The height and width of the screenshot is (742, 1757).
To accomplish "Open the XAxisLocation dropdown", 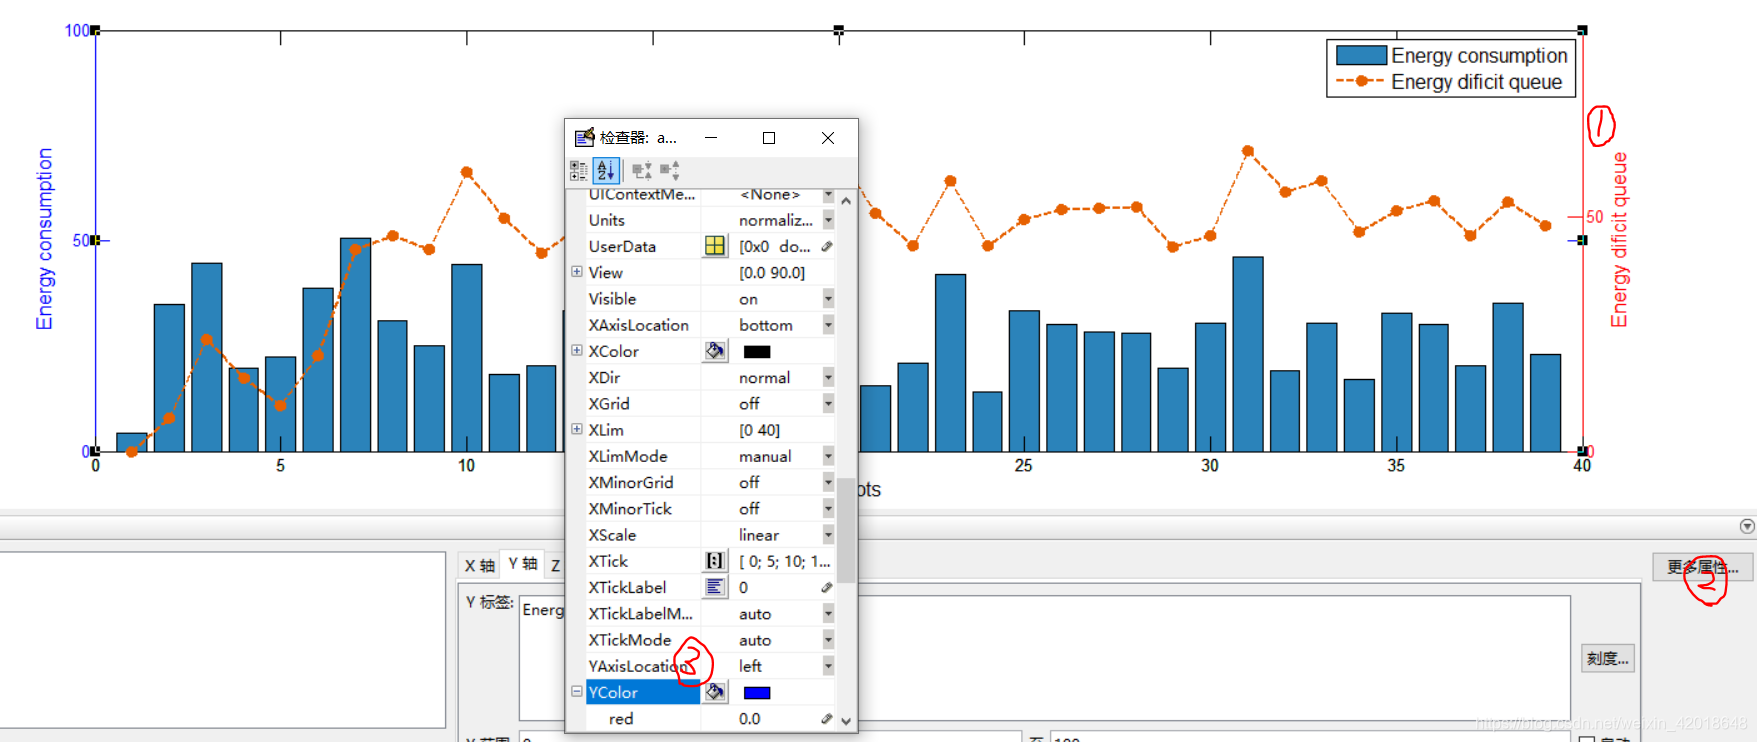I will (828, 325).
